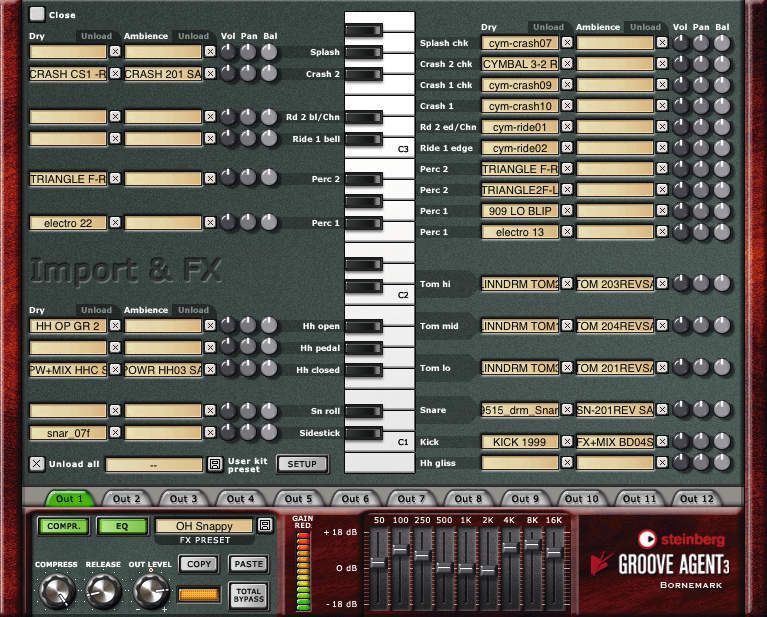Viewport: 767px width, 617px height.
Task: Clear the CRASH 201 SA ambience slot
Action: [x=210, y=73]
